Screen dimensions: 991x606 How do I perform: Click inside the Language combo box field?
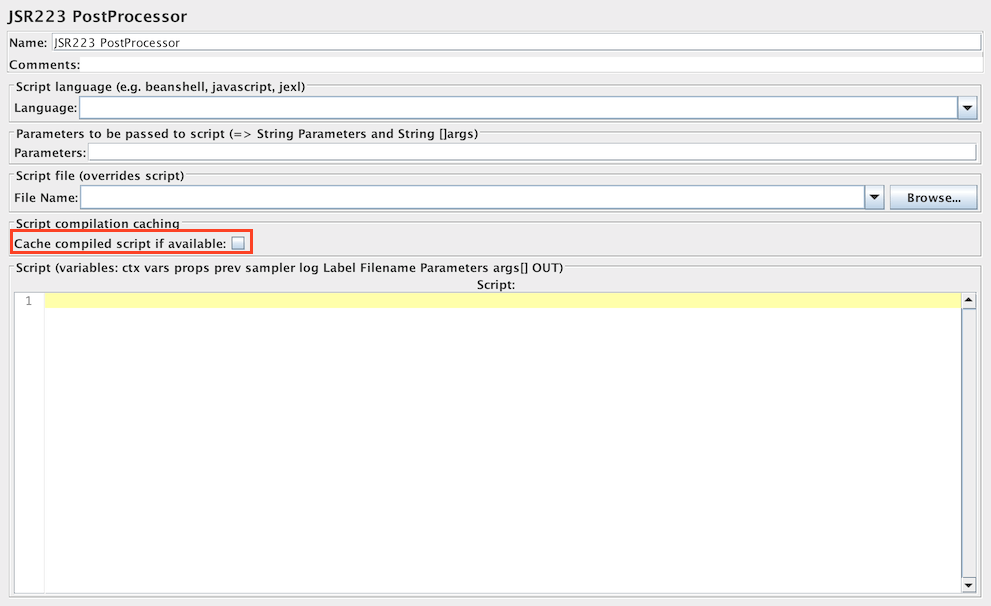[517, 108]
